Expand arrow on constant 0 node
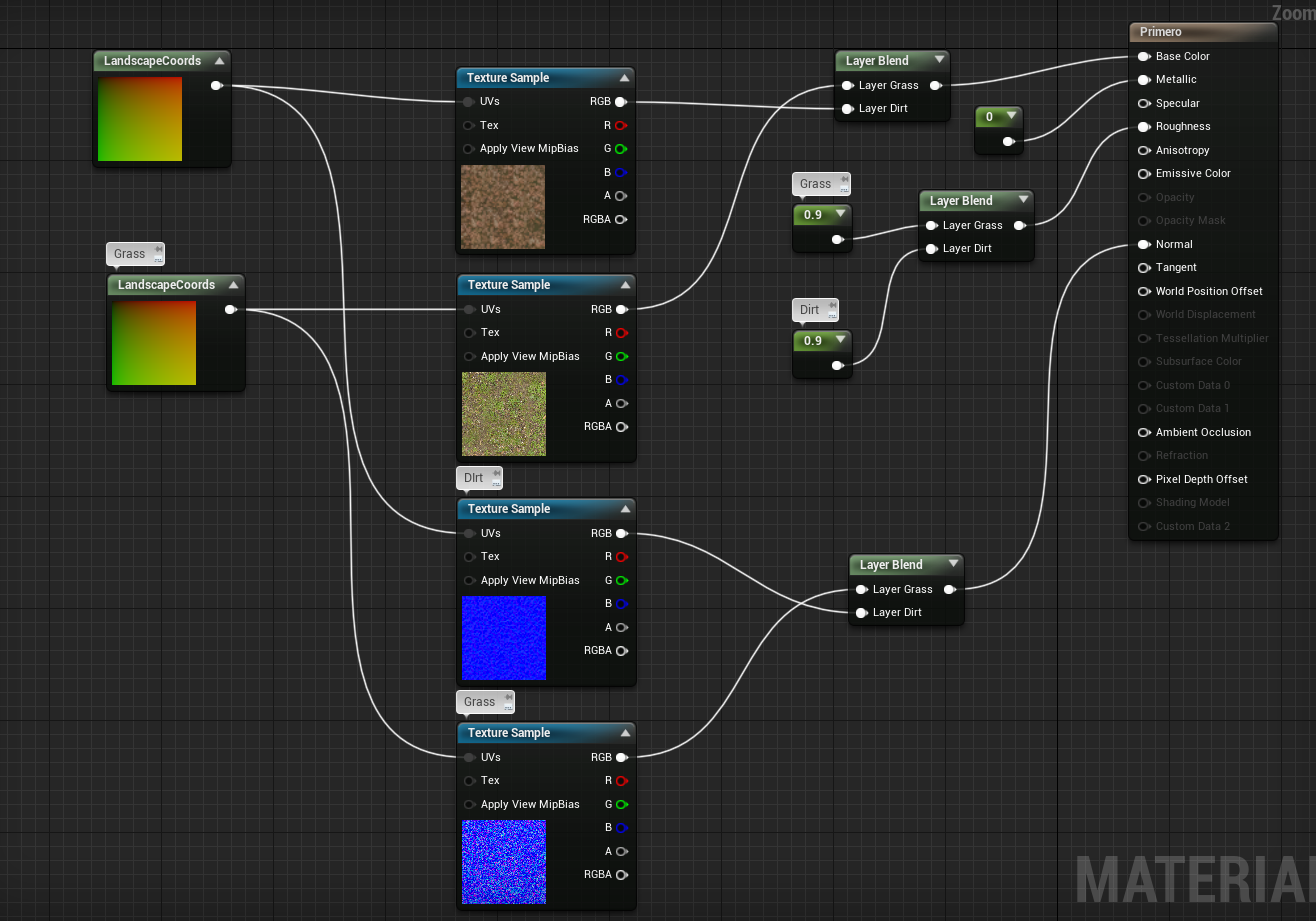The image size is (1316, 921). (x=1010, y=117)
